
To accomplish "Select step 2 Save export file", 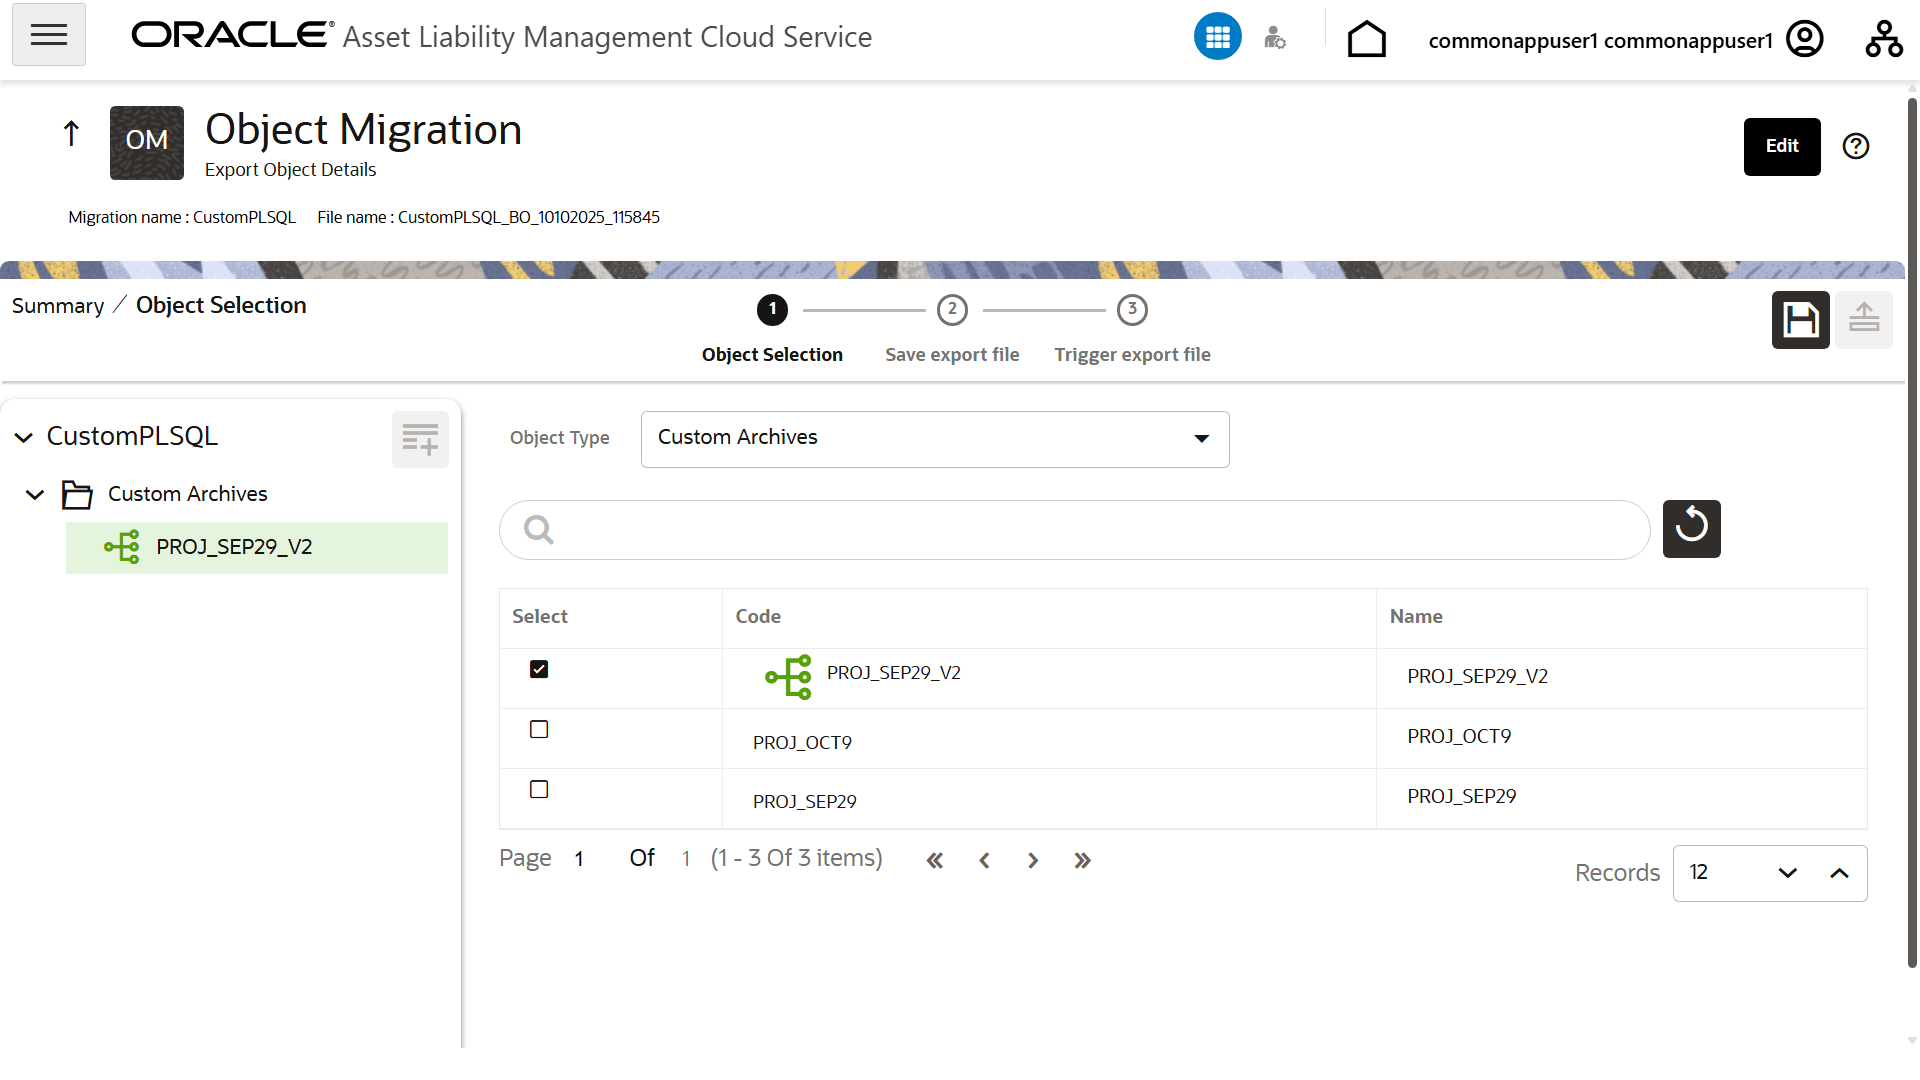I will 952,310.
